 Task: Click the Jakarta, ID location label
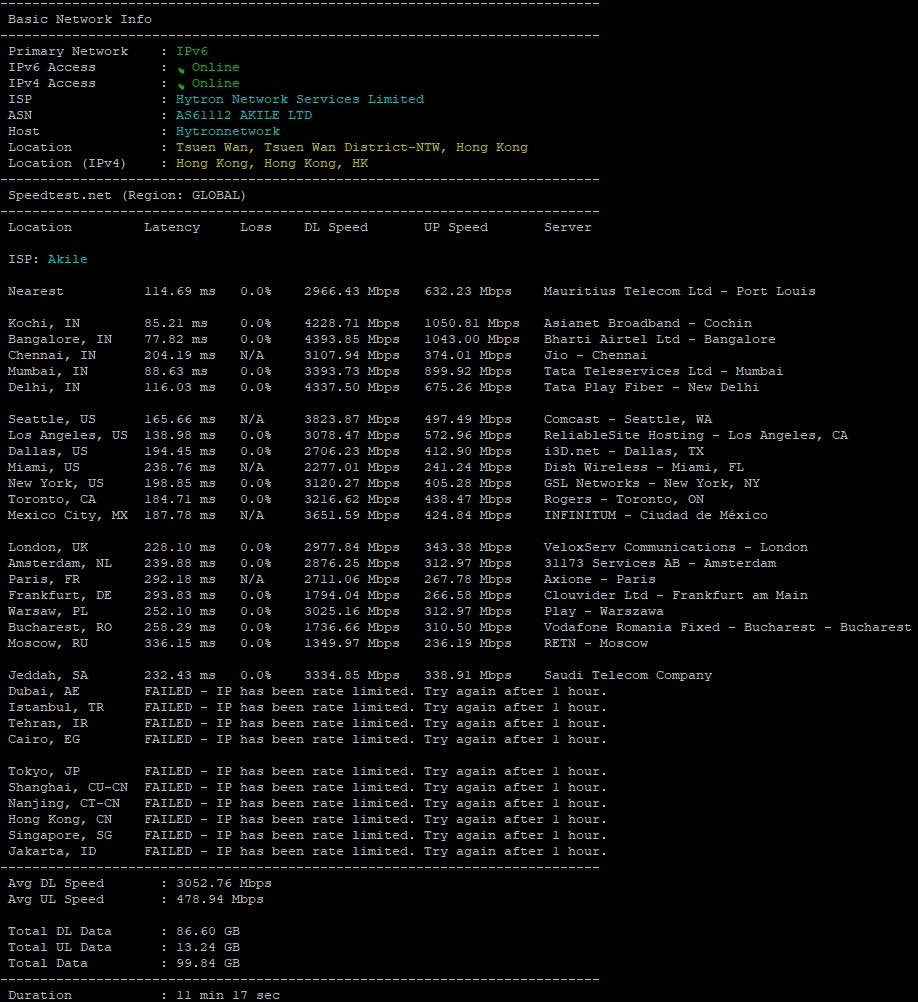[x=52, y=850]
